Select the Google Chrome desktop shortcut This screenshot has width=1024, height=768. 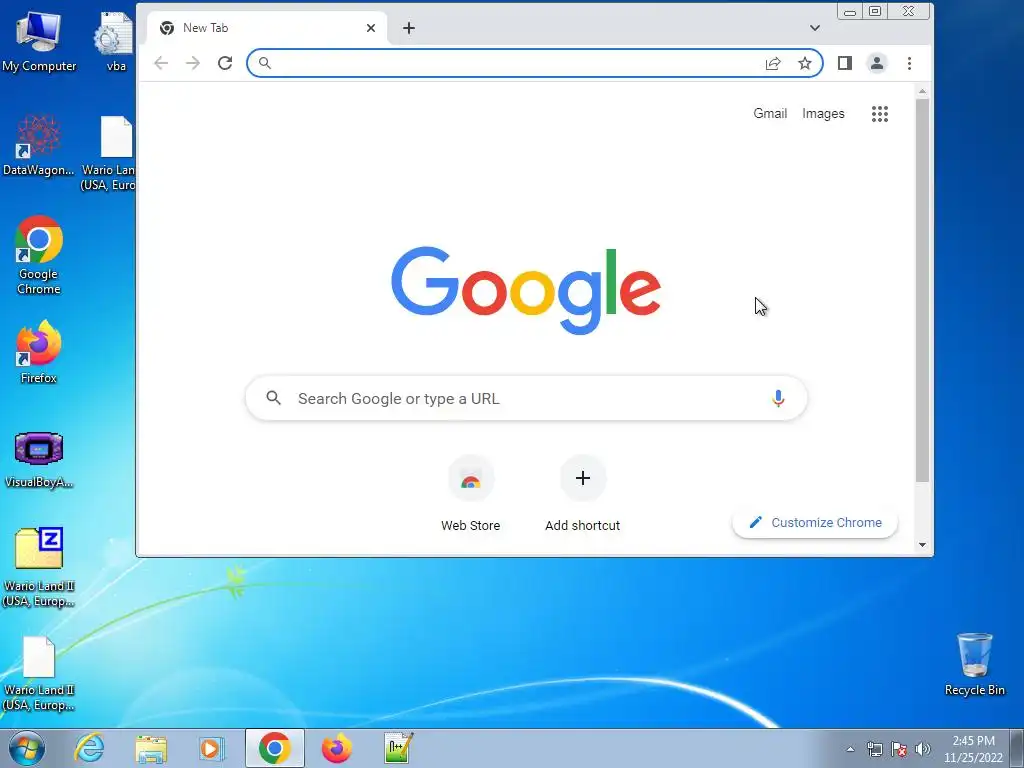(39, 255)
